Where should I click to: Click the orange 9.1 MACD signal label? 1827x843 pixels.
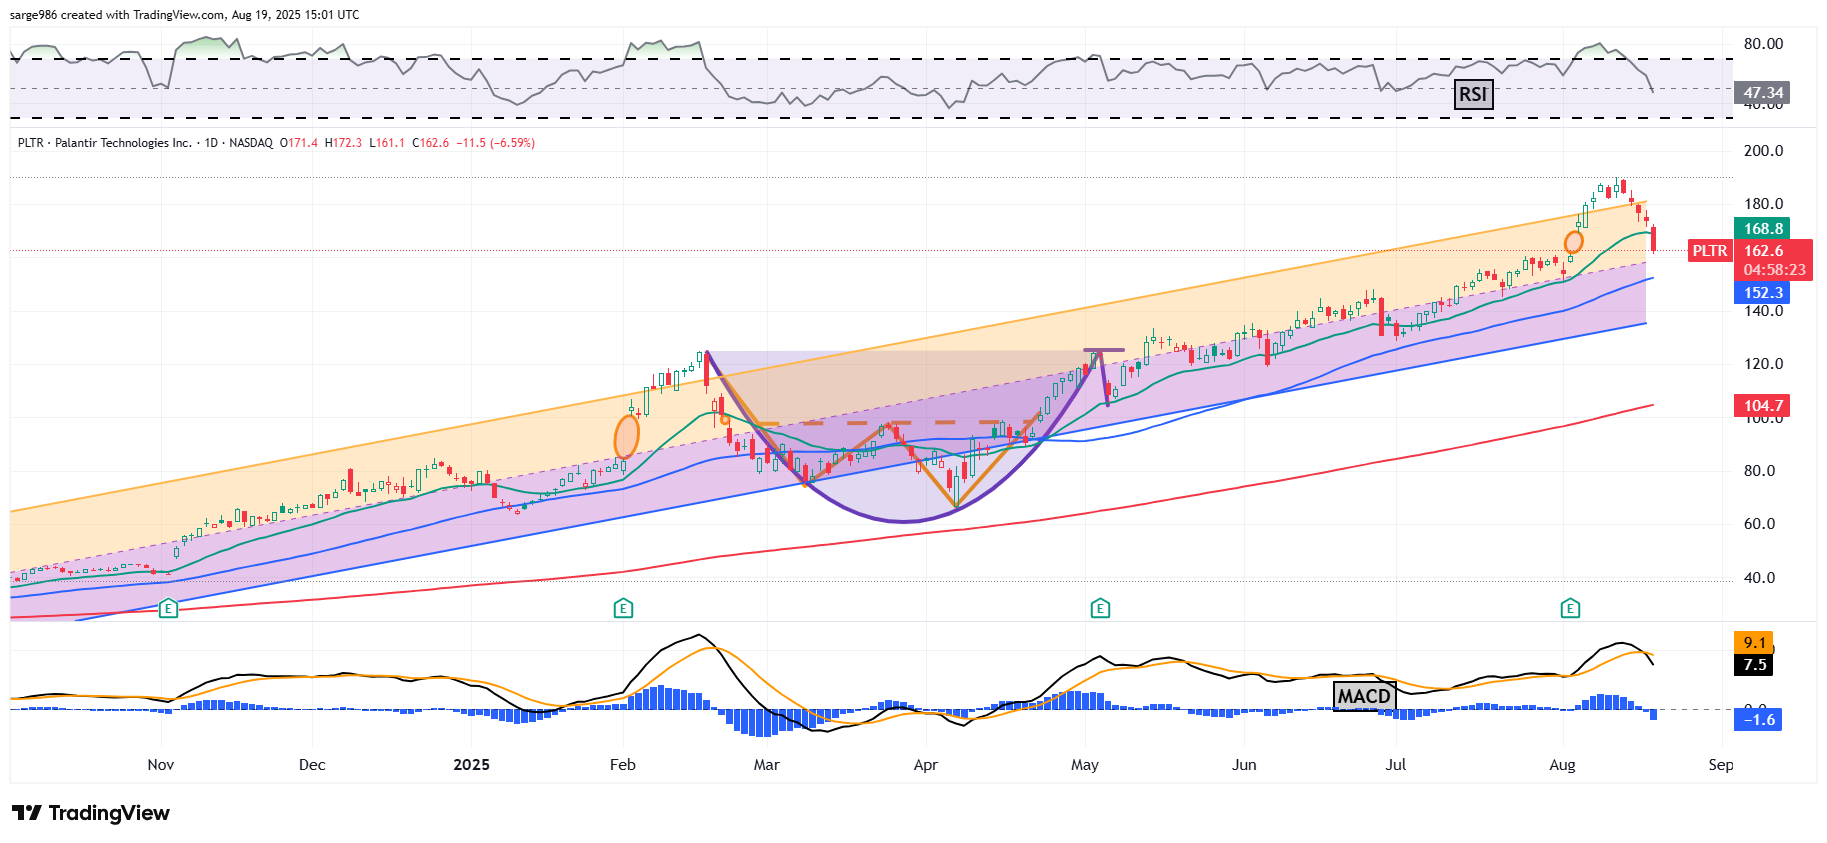[x=1754, y=643]
